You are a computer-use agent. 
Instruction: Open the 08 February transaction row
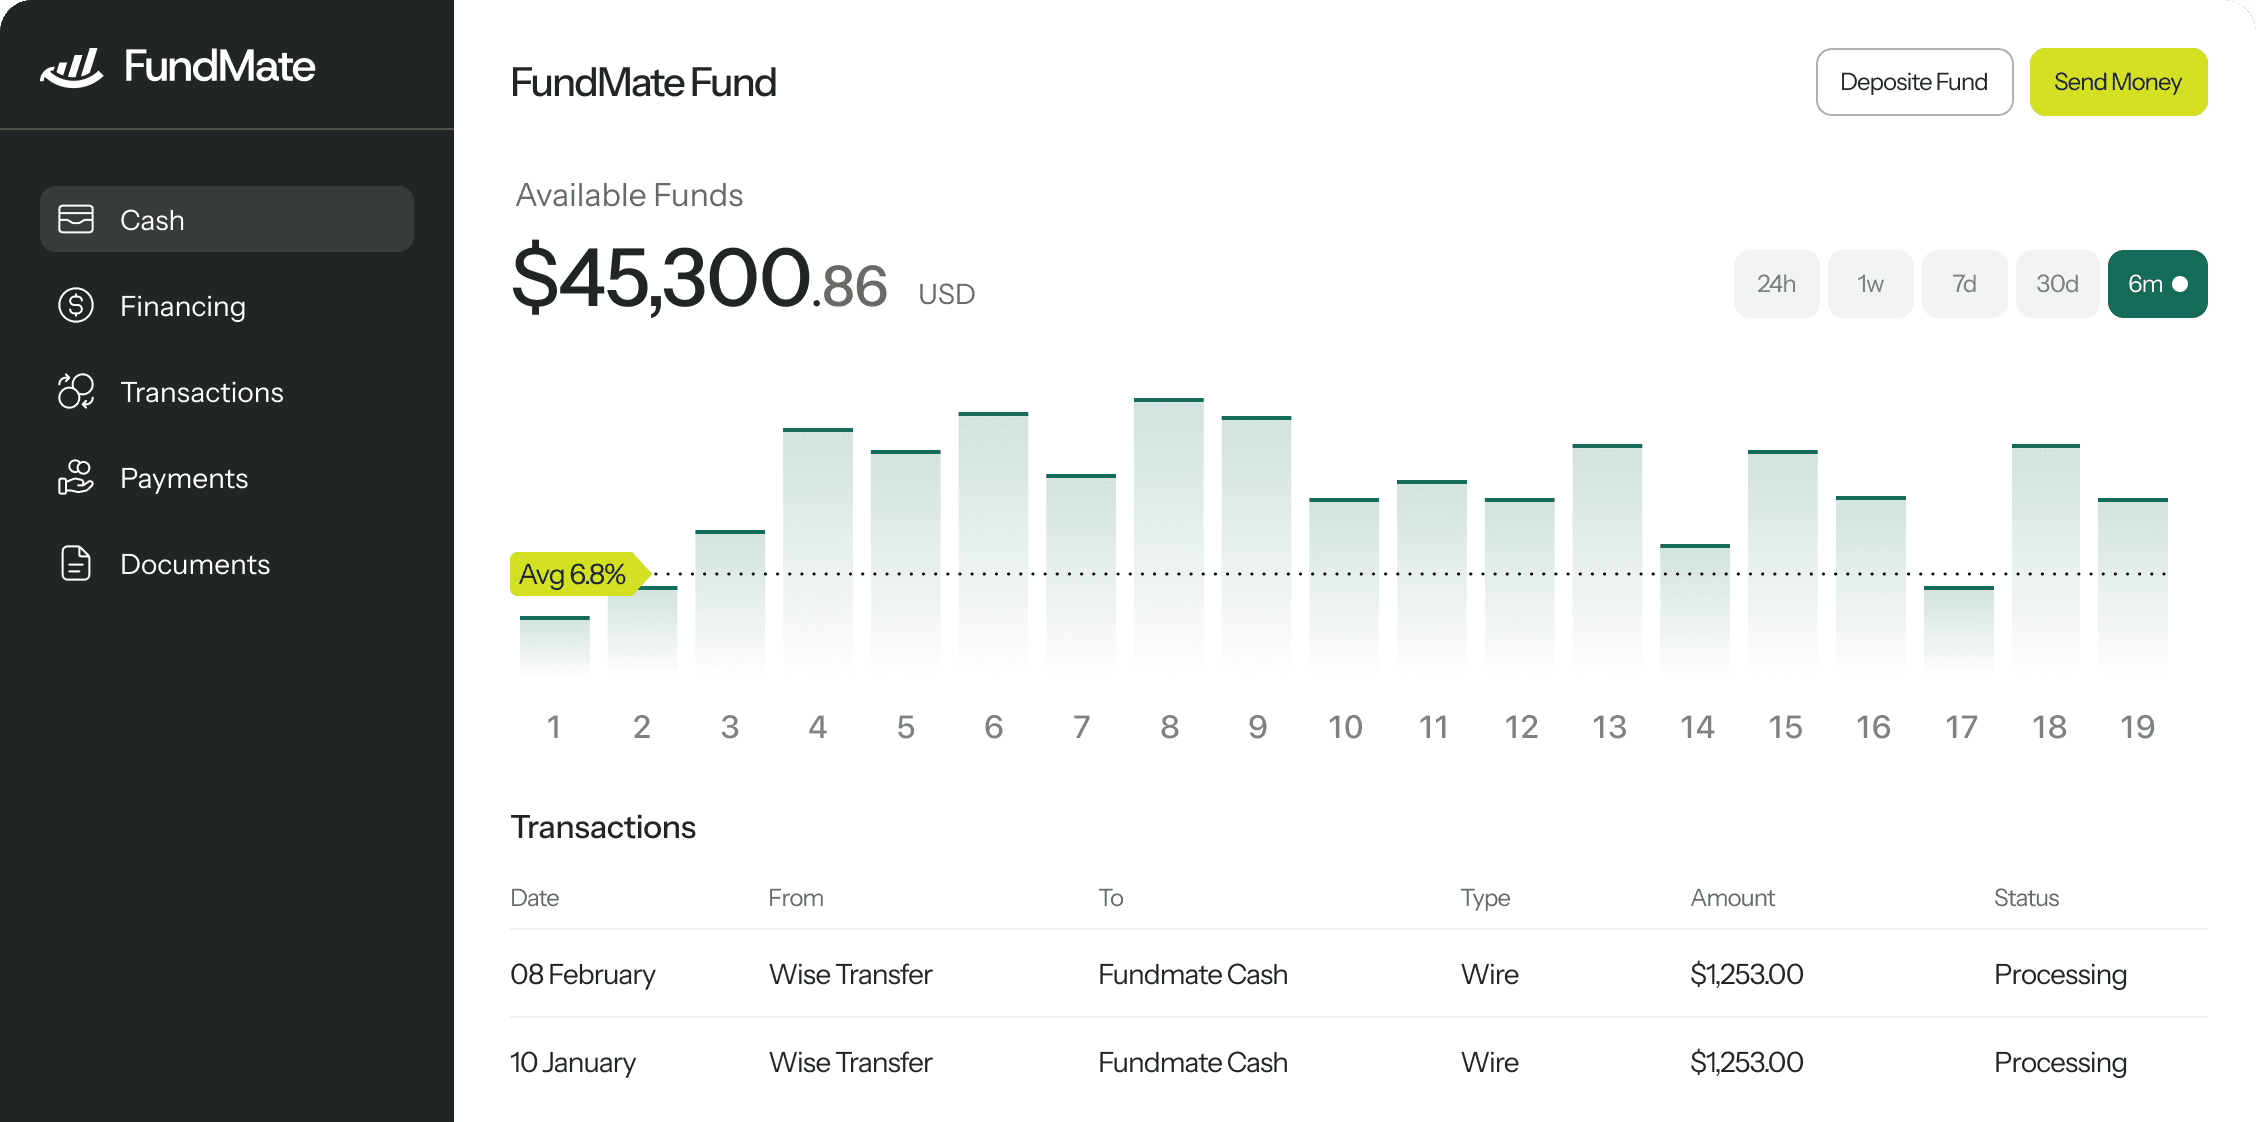[x=1358, y=974]
